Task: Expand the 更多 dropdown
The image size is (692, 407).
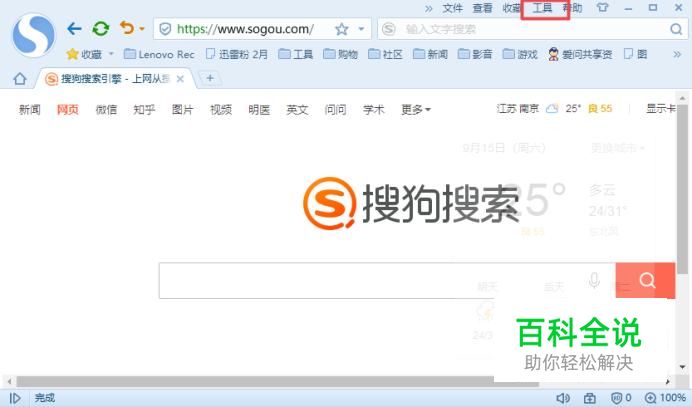Action: coord(416,109)
